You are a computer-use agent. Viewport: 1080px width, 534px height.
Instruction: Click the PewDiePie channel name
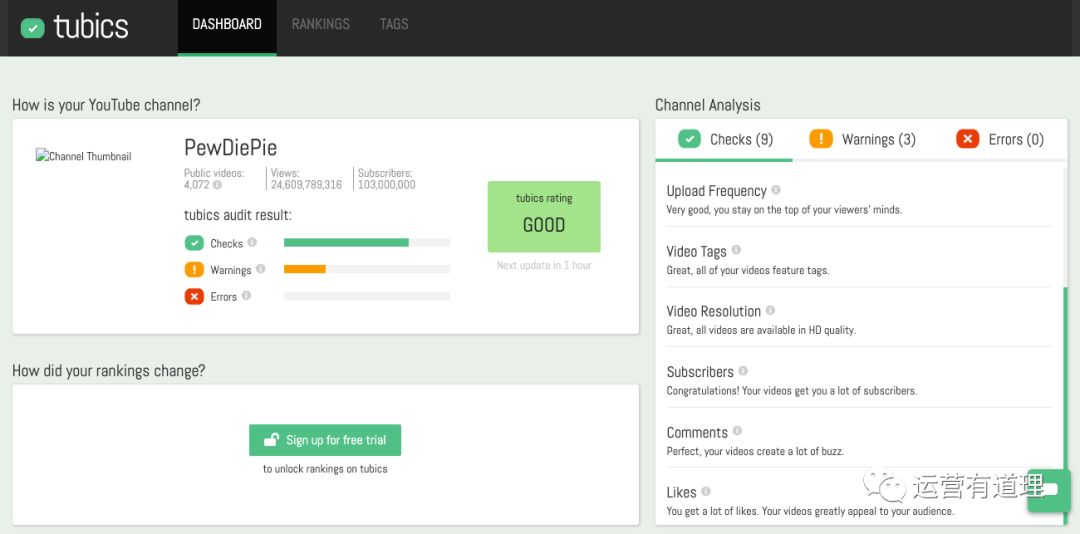(x=230, y=147)
